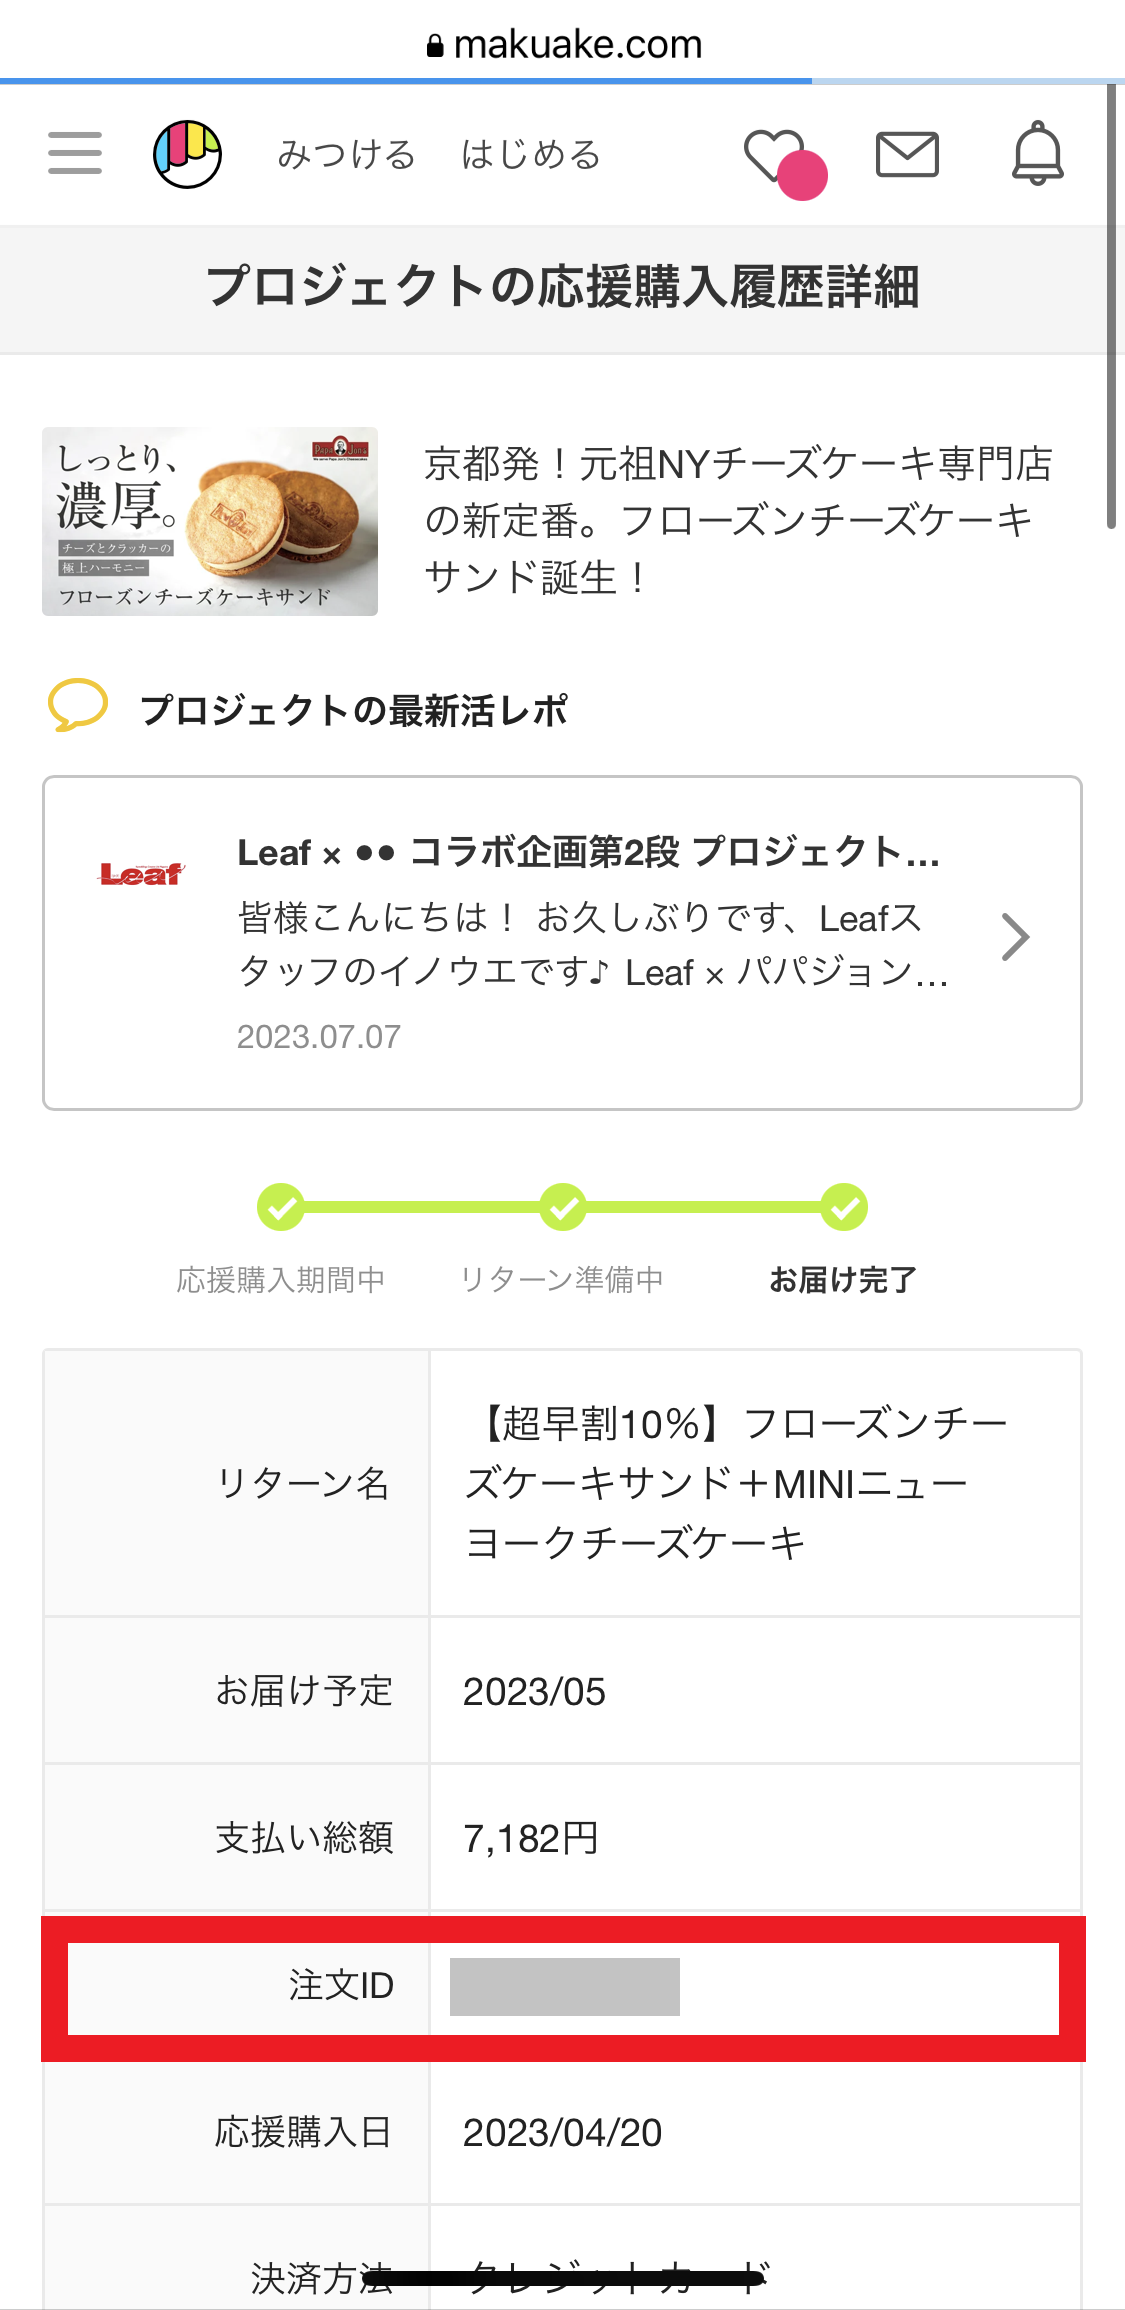Click the リターン準備中 progress checkmark
Viewport: 1125px width, 2310px height.
(563, 1208)
